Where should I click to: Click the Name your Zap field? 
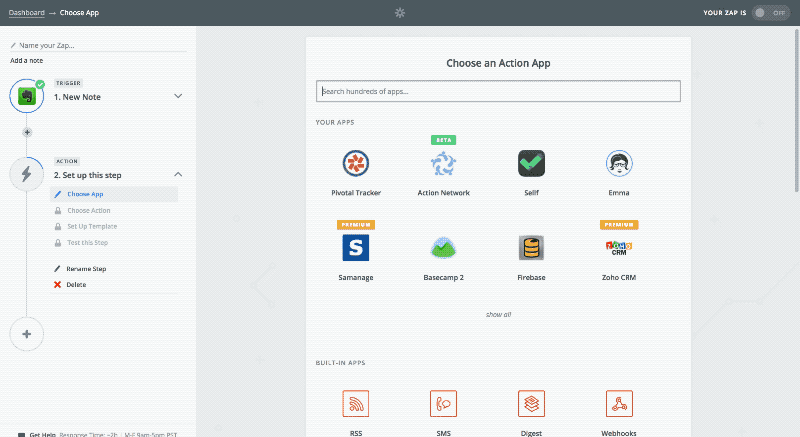98,45
